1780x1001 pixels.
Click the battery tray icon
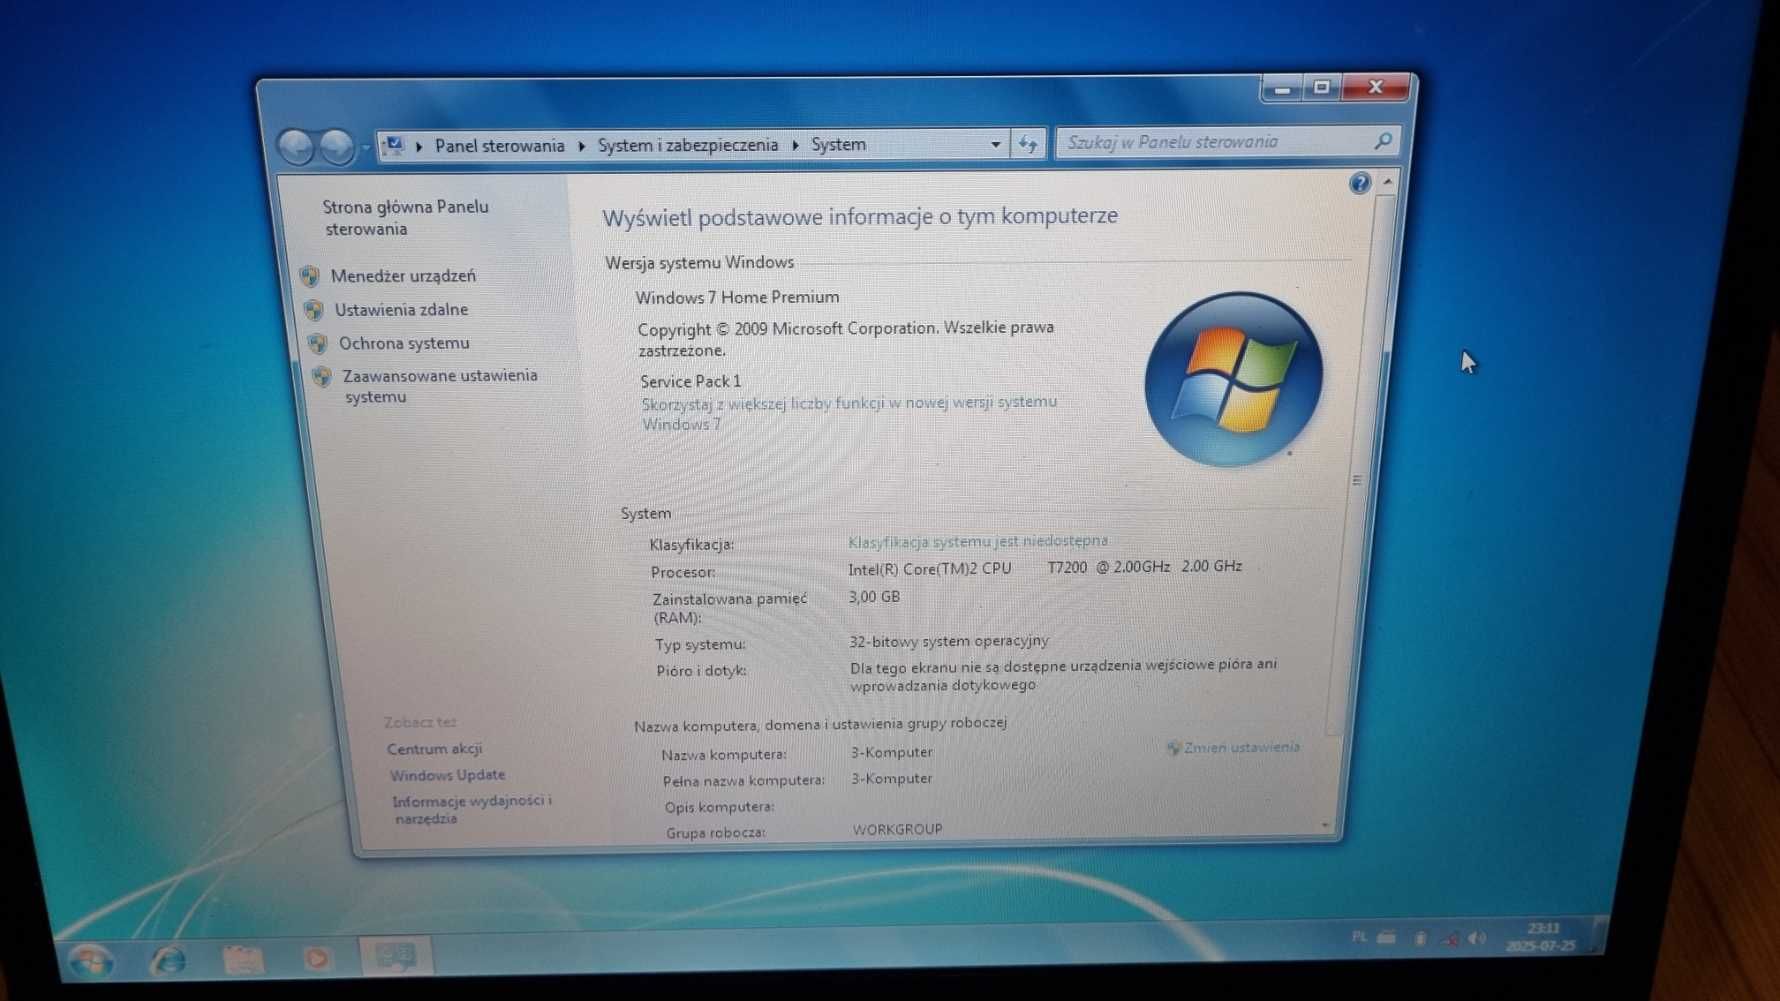[1420, 938]
